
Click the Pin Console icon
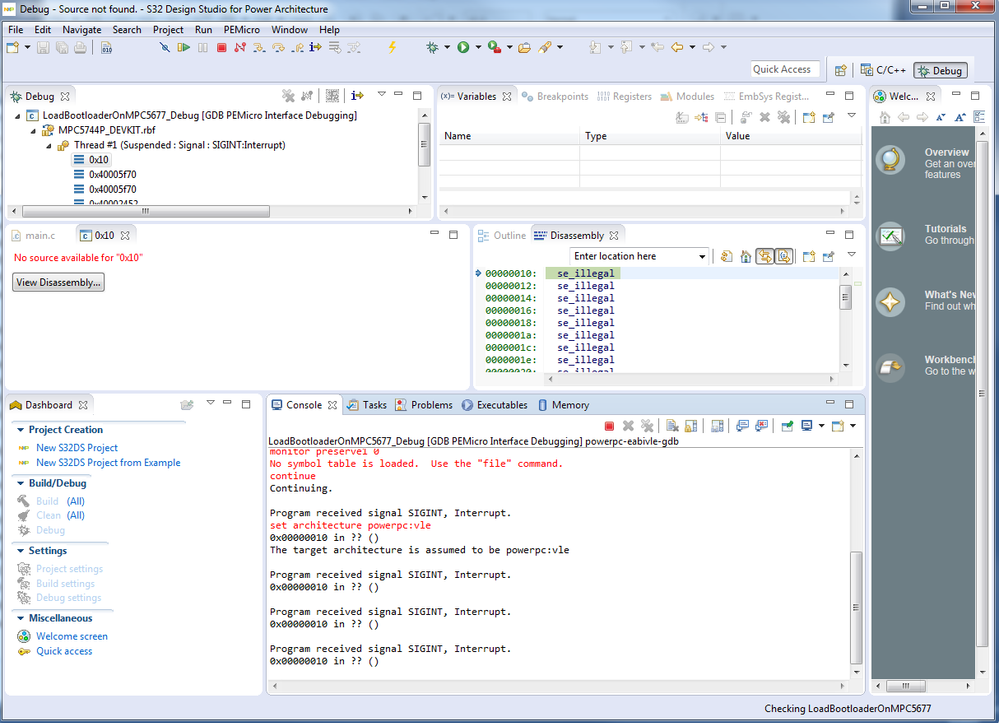point(787,426)
